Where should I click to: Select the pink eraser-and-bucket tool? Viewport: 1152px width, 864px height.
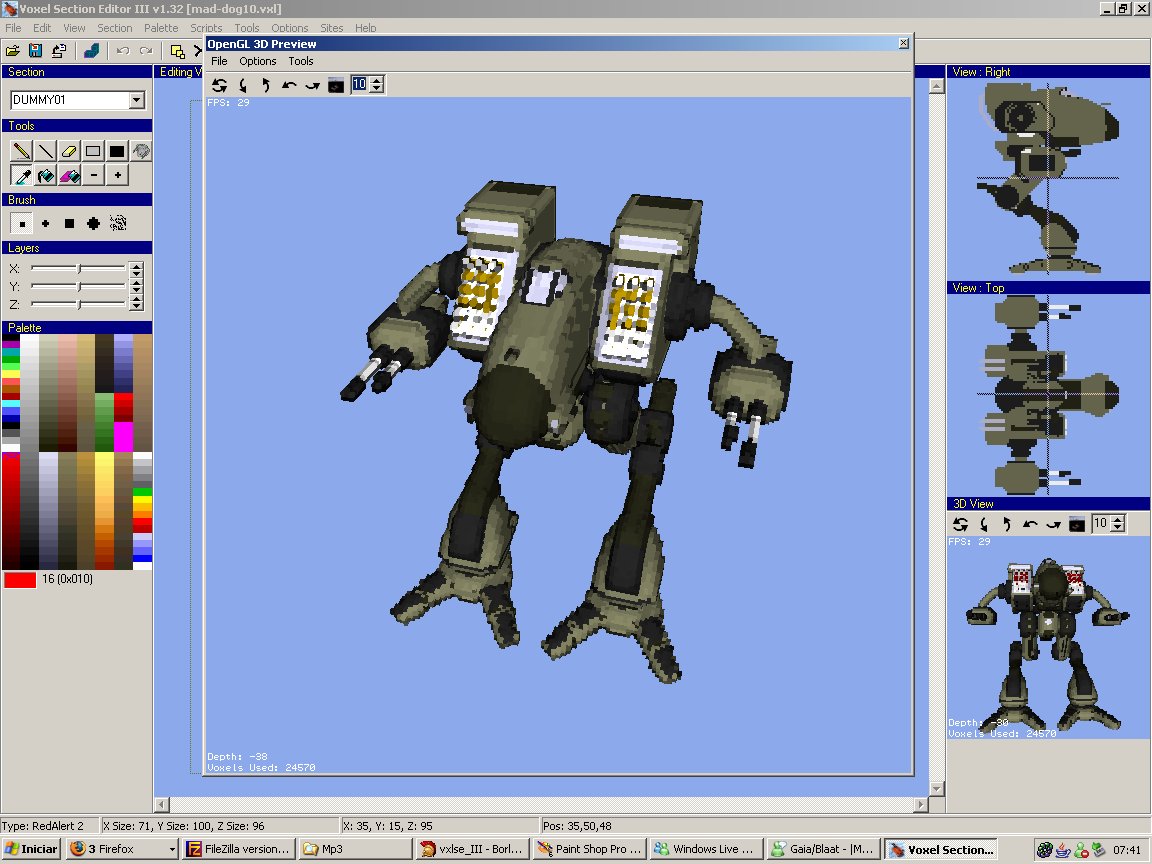69,176
